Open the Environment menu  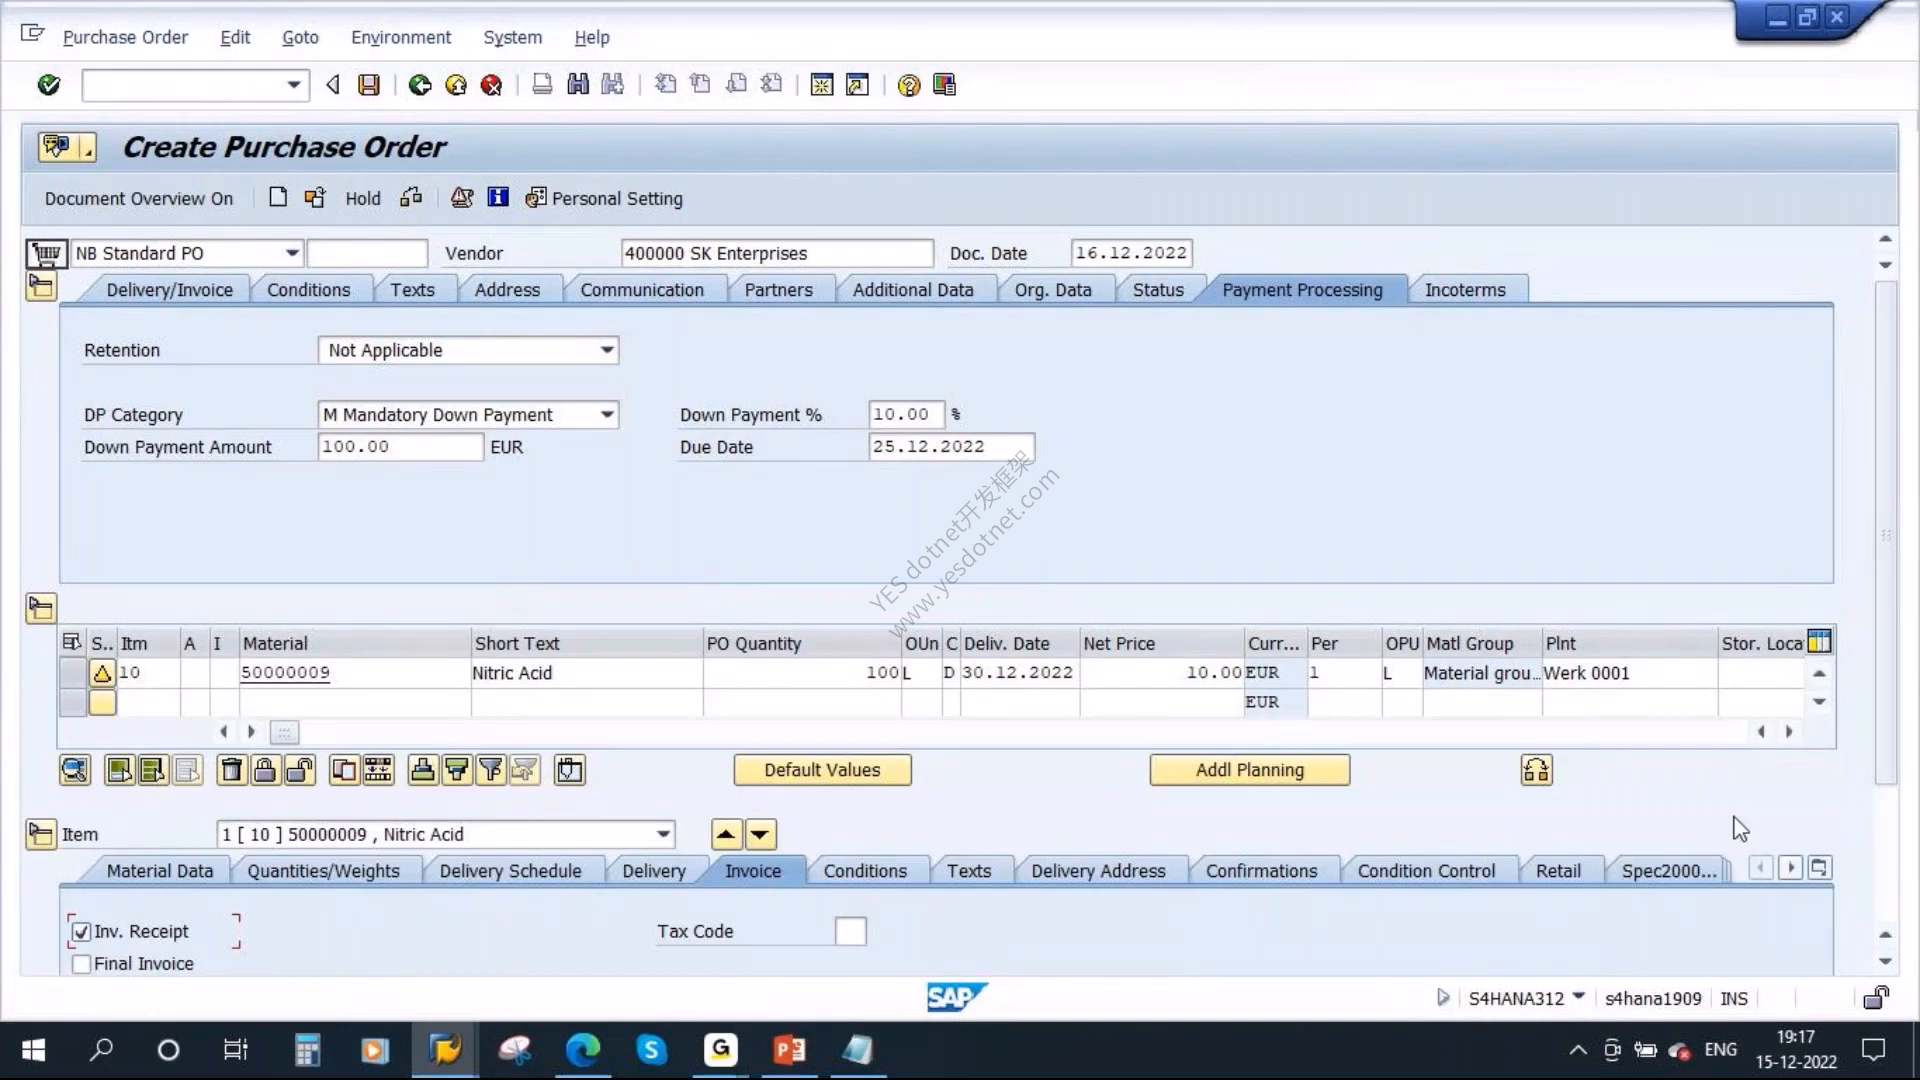(x=401, y=37)
